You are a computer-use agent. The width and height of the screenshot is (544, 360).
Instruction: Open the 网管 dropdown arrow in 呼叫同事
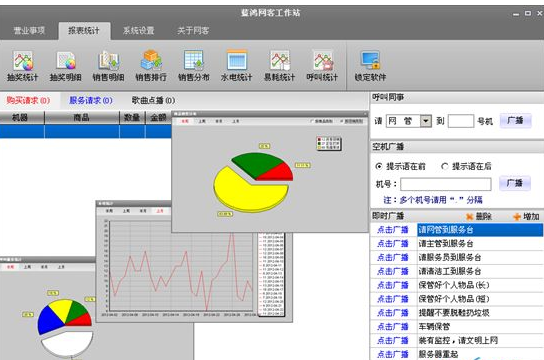426,121
